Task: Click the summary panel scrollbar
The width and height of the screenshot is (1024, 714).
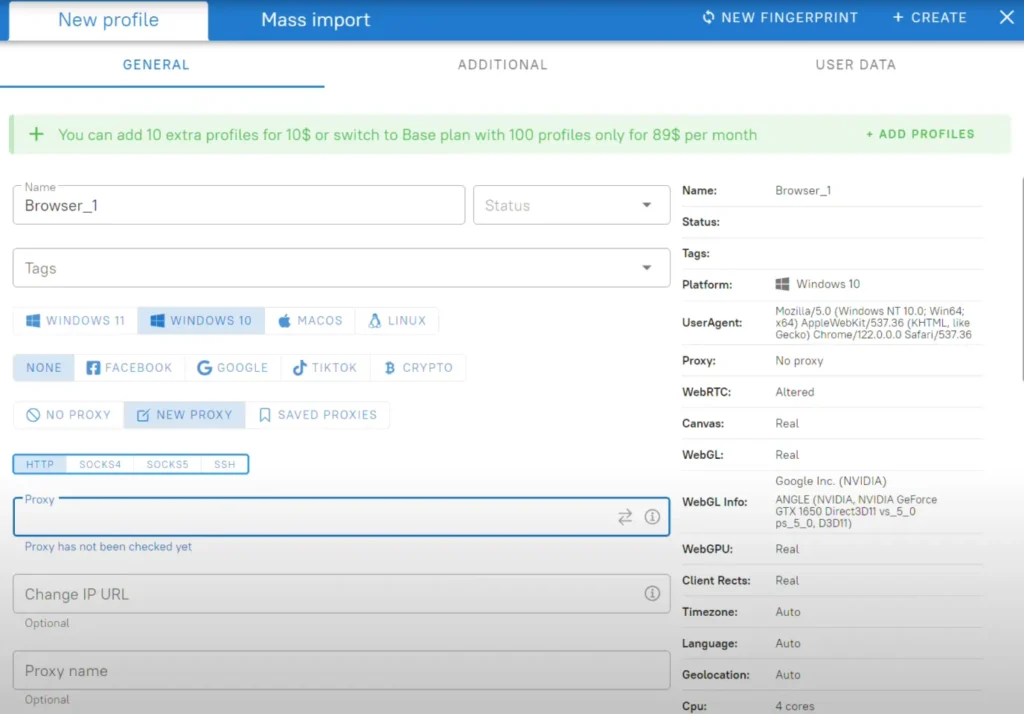Action: [x=1021, y=278]
